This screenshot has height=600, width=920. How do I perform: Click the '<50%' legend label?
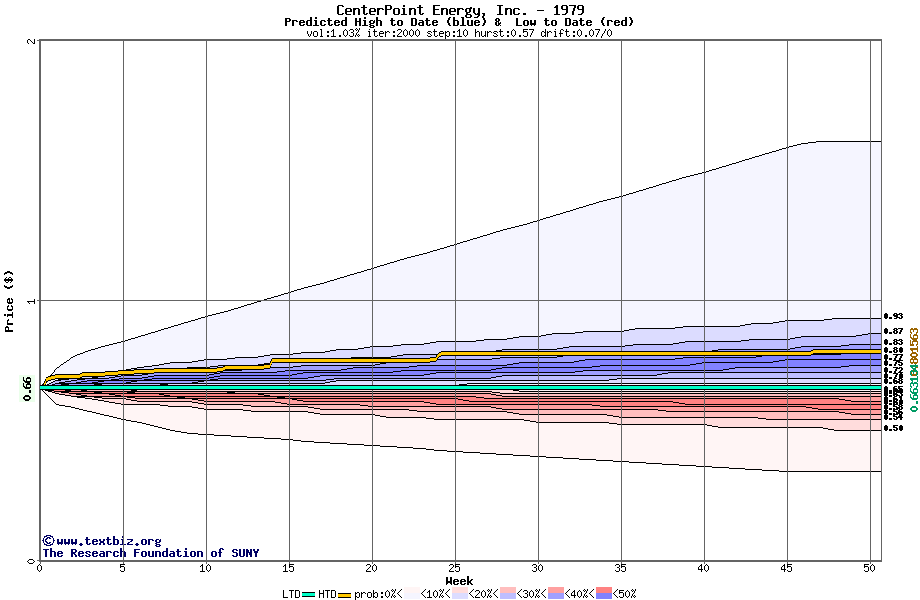click(x=624, y=594)
